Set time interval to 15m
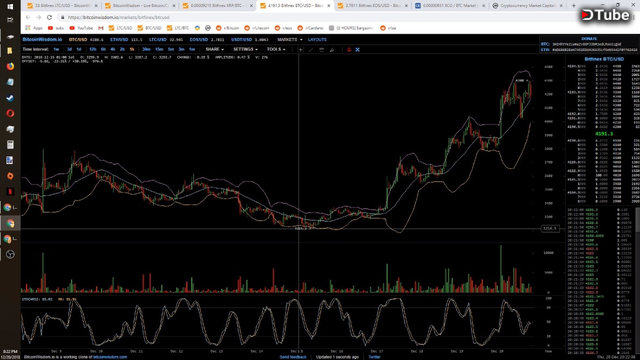This screenshot has width=640, height=360. [x=159, y=49]
